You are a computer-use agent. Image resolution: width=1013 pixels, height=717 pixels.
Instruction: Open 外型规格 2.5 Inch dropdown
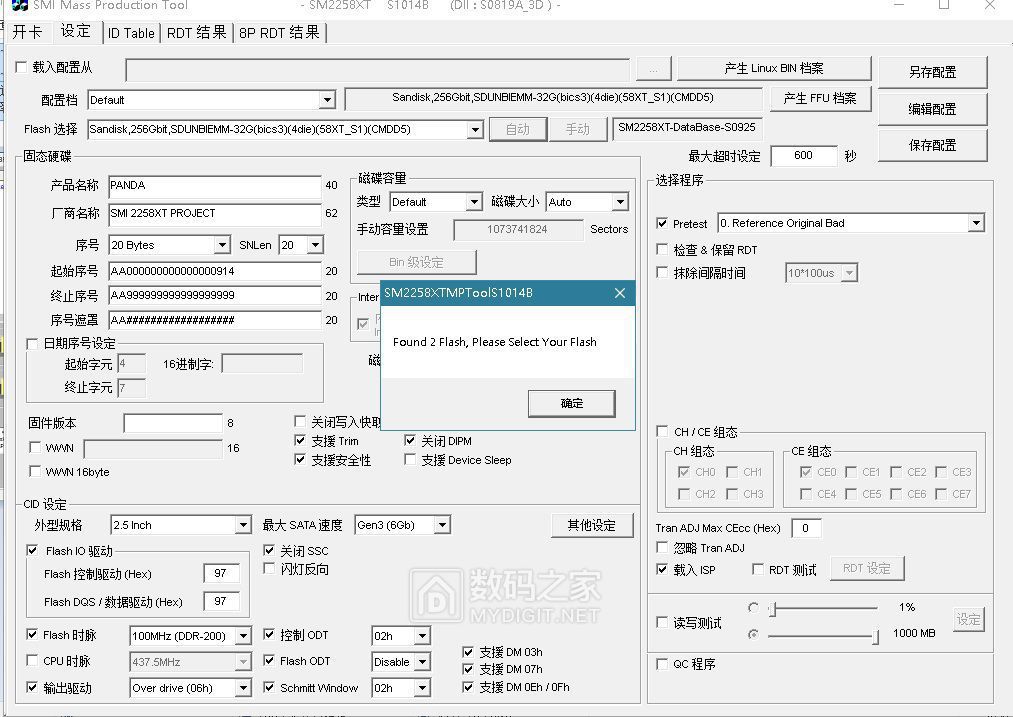243,525
